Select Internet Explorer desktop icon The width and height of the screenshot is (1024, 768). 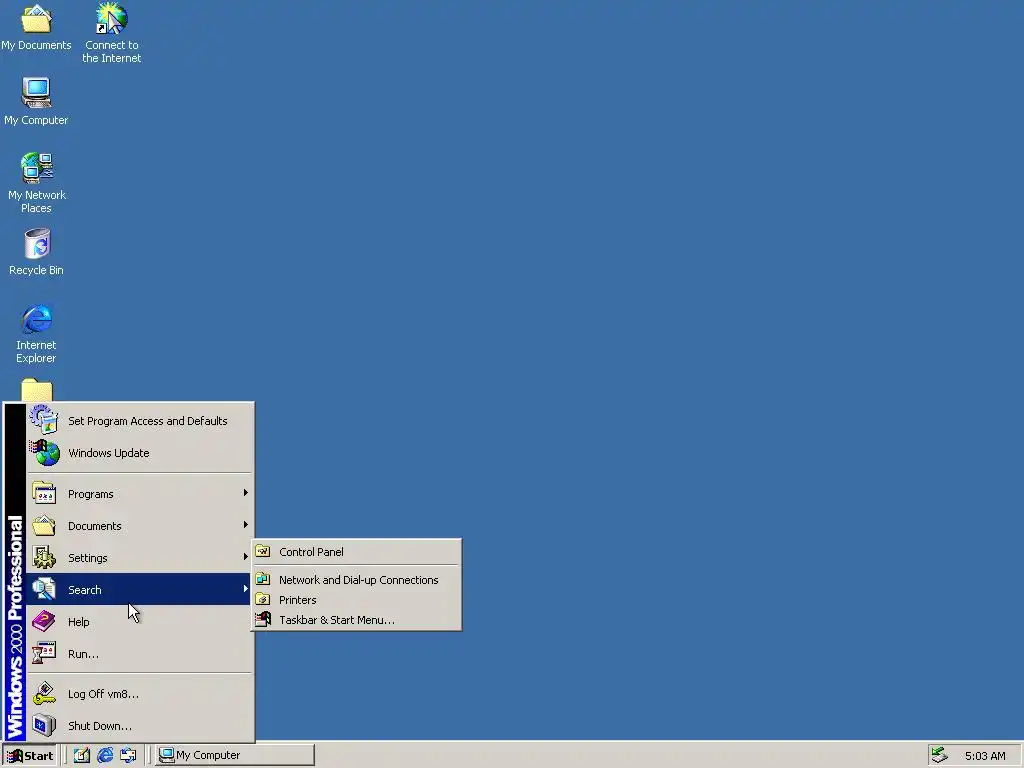point(36,334)
